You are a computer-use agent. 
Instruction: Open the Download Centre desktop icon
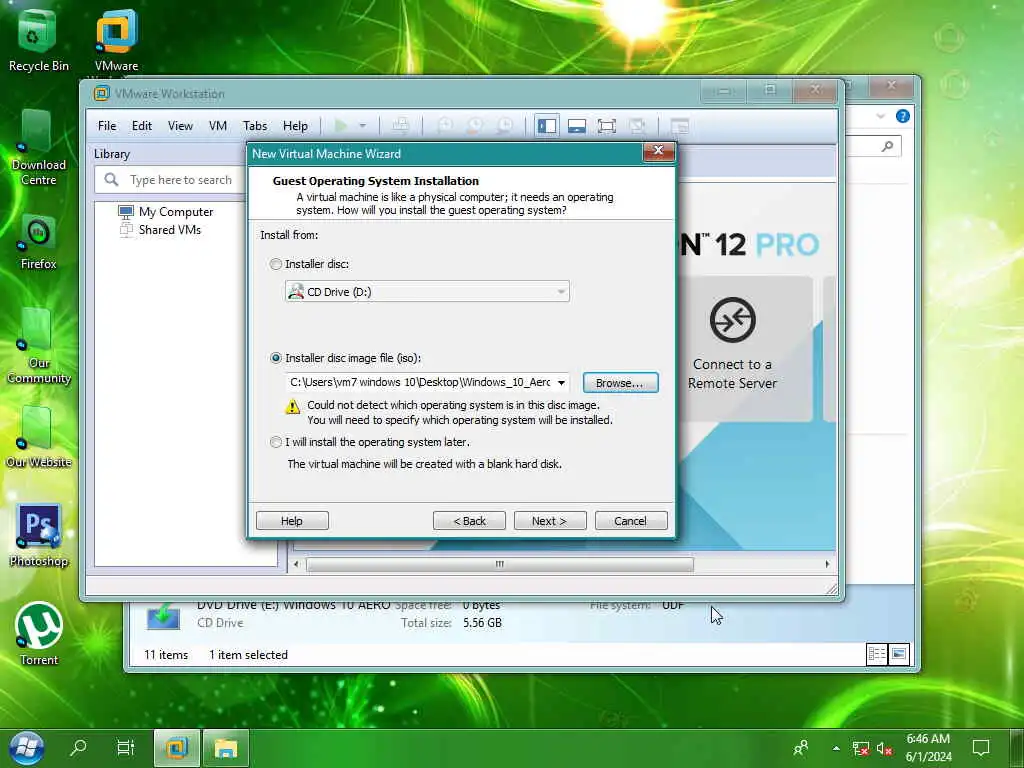[x=38, y=148]
